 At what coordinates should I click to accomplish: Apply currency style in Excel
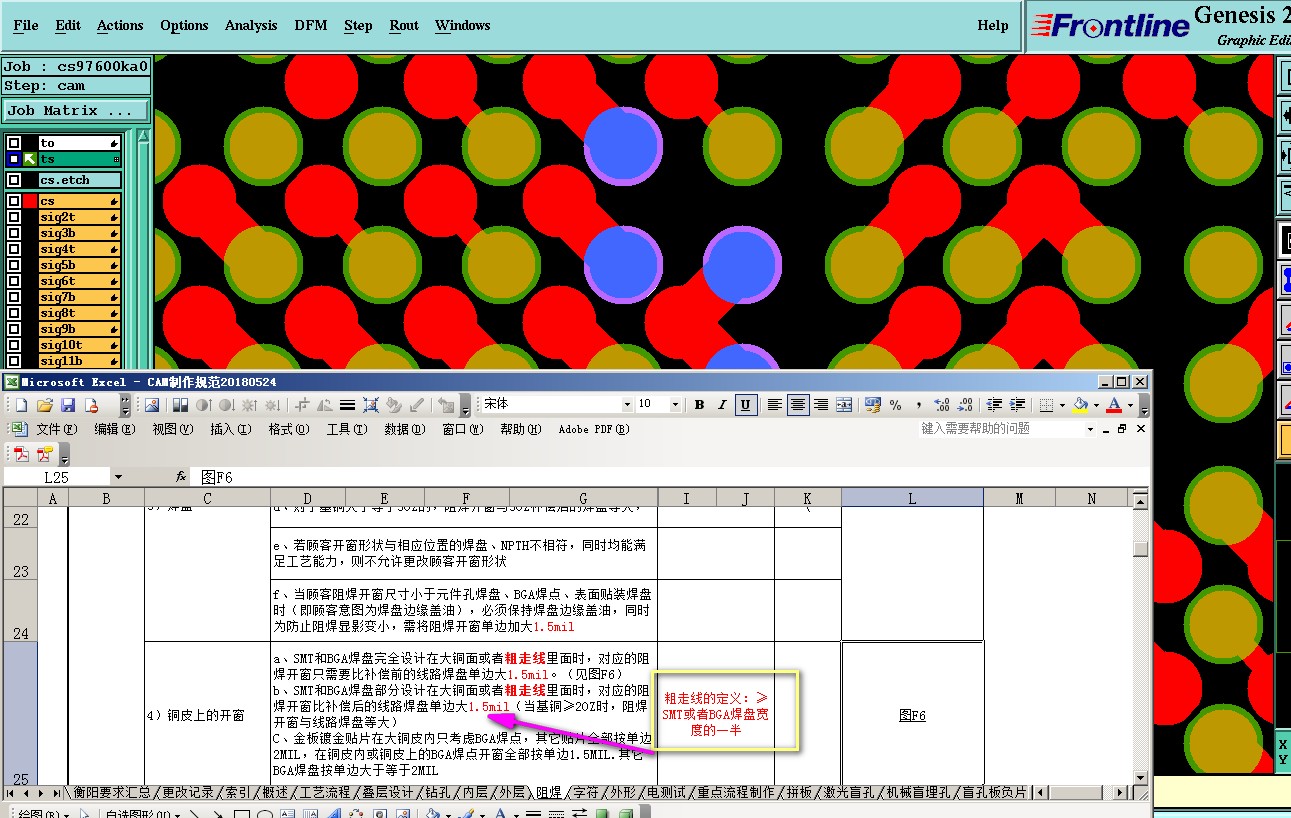(x=872, y=405)
